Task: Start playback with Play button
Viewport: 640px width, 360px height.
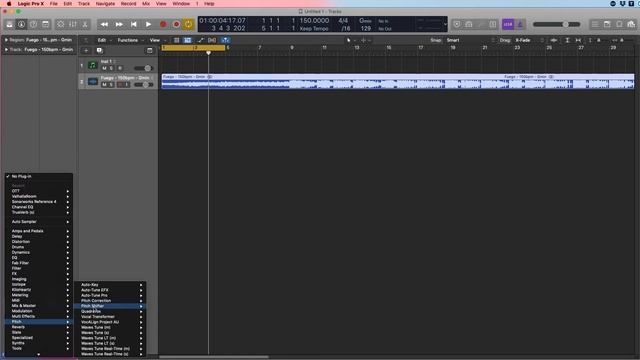Action: [148, 24]
